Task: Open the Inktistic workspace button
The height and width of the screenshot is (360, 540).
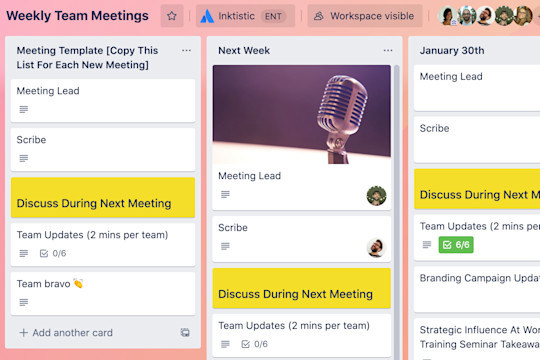Action: click(x=245, y=16)
